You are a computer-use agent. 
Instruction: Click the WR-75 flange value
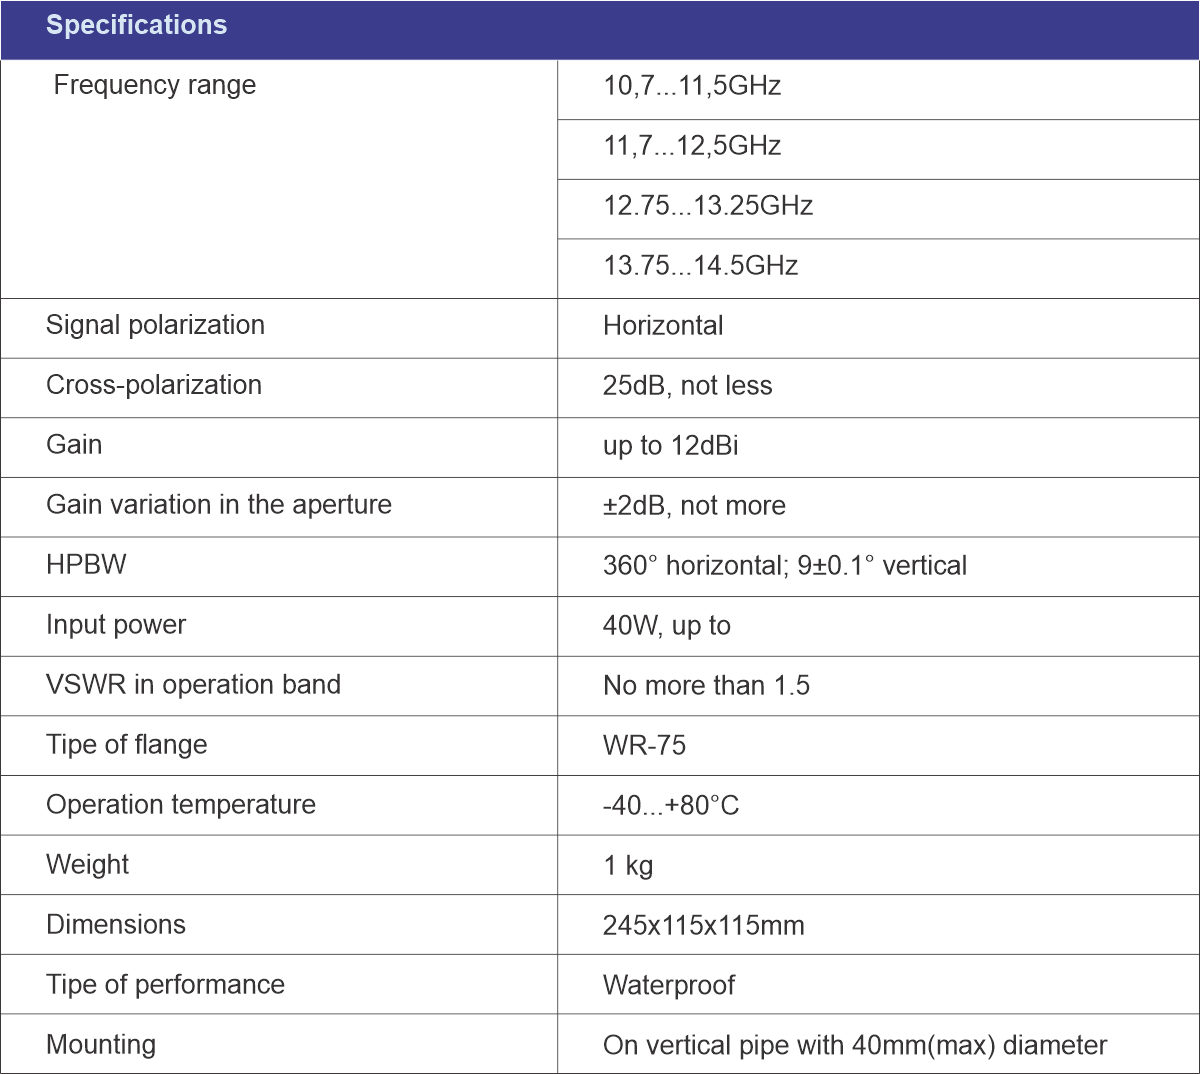pos(644,746)
